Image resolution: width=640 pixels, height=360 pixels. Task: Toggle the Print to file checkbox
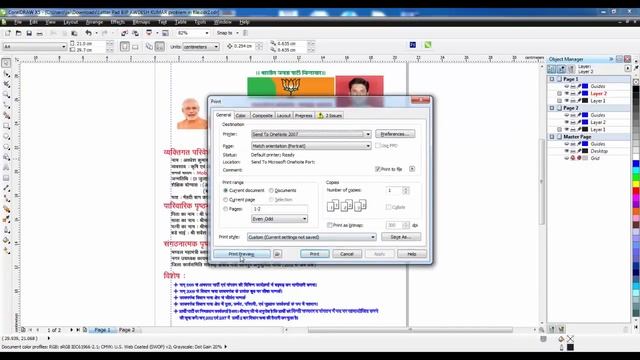(378, 169)
